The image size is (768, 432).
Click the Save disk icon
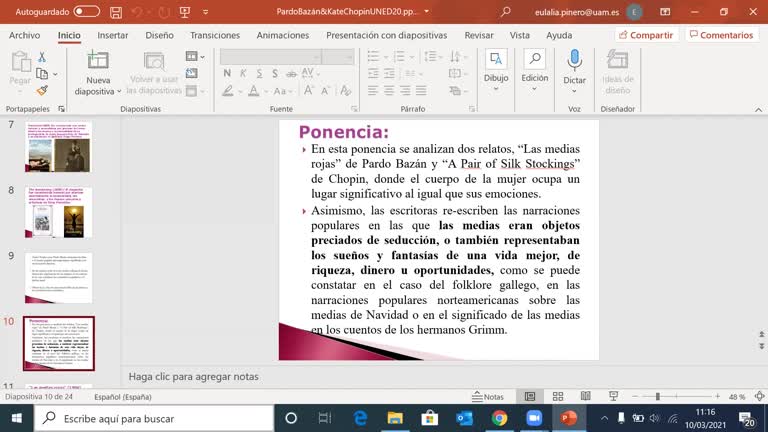pyautogui.click(x=116, y=12)
